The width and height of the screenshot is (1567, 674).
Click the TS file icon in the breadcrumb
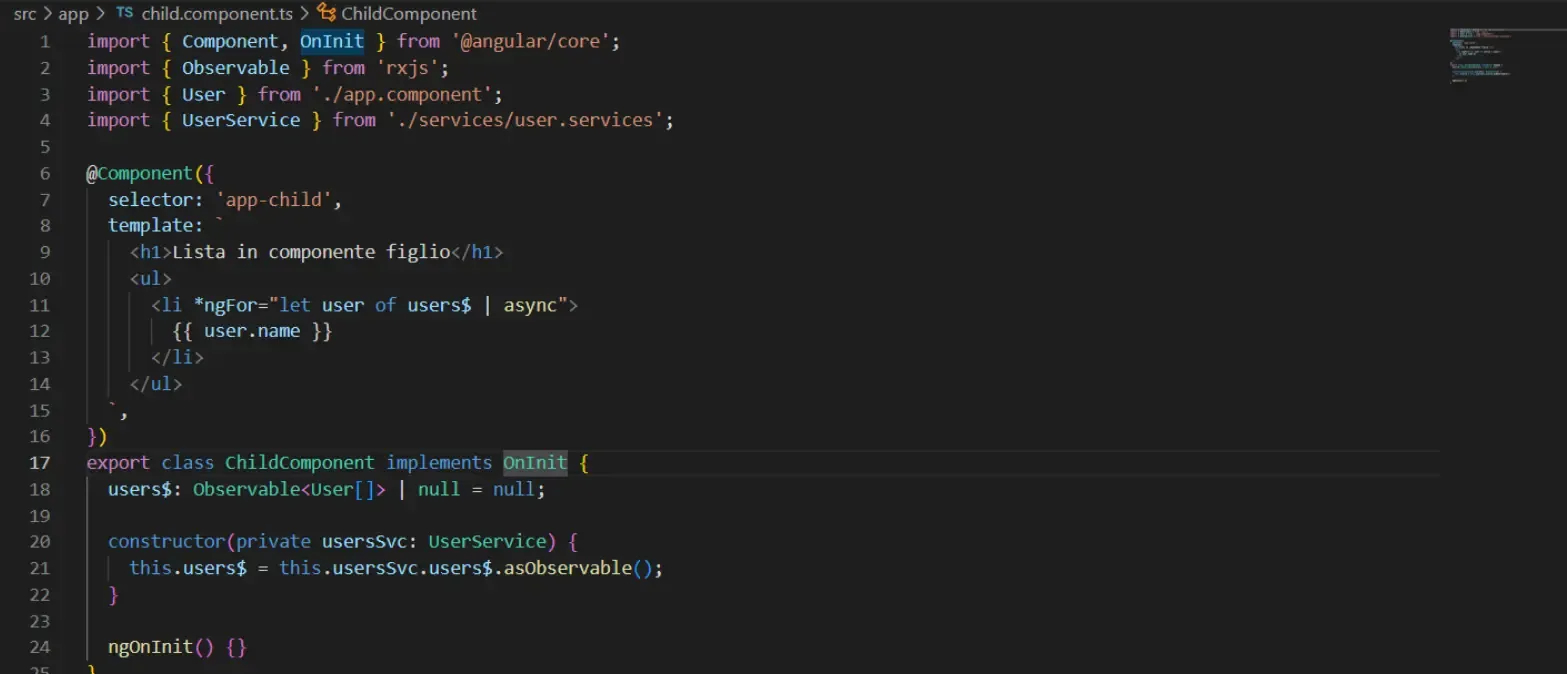click(124, 14)
